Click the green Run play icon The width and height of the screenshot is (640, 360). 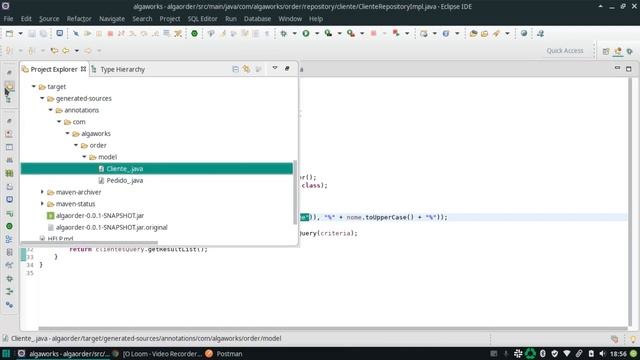click(x=306, y=33)
